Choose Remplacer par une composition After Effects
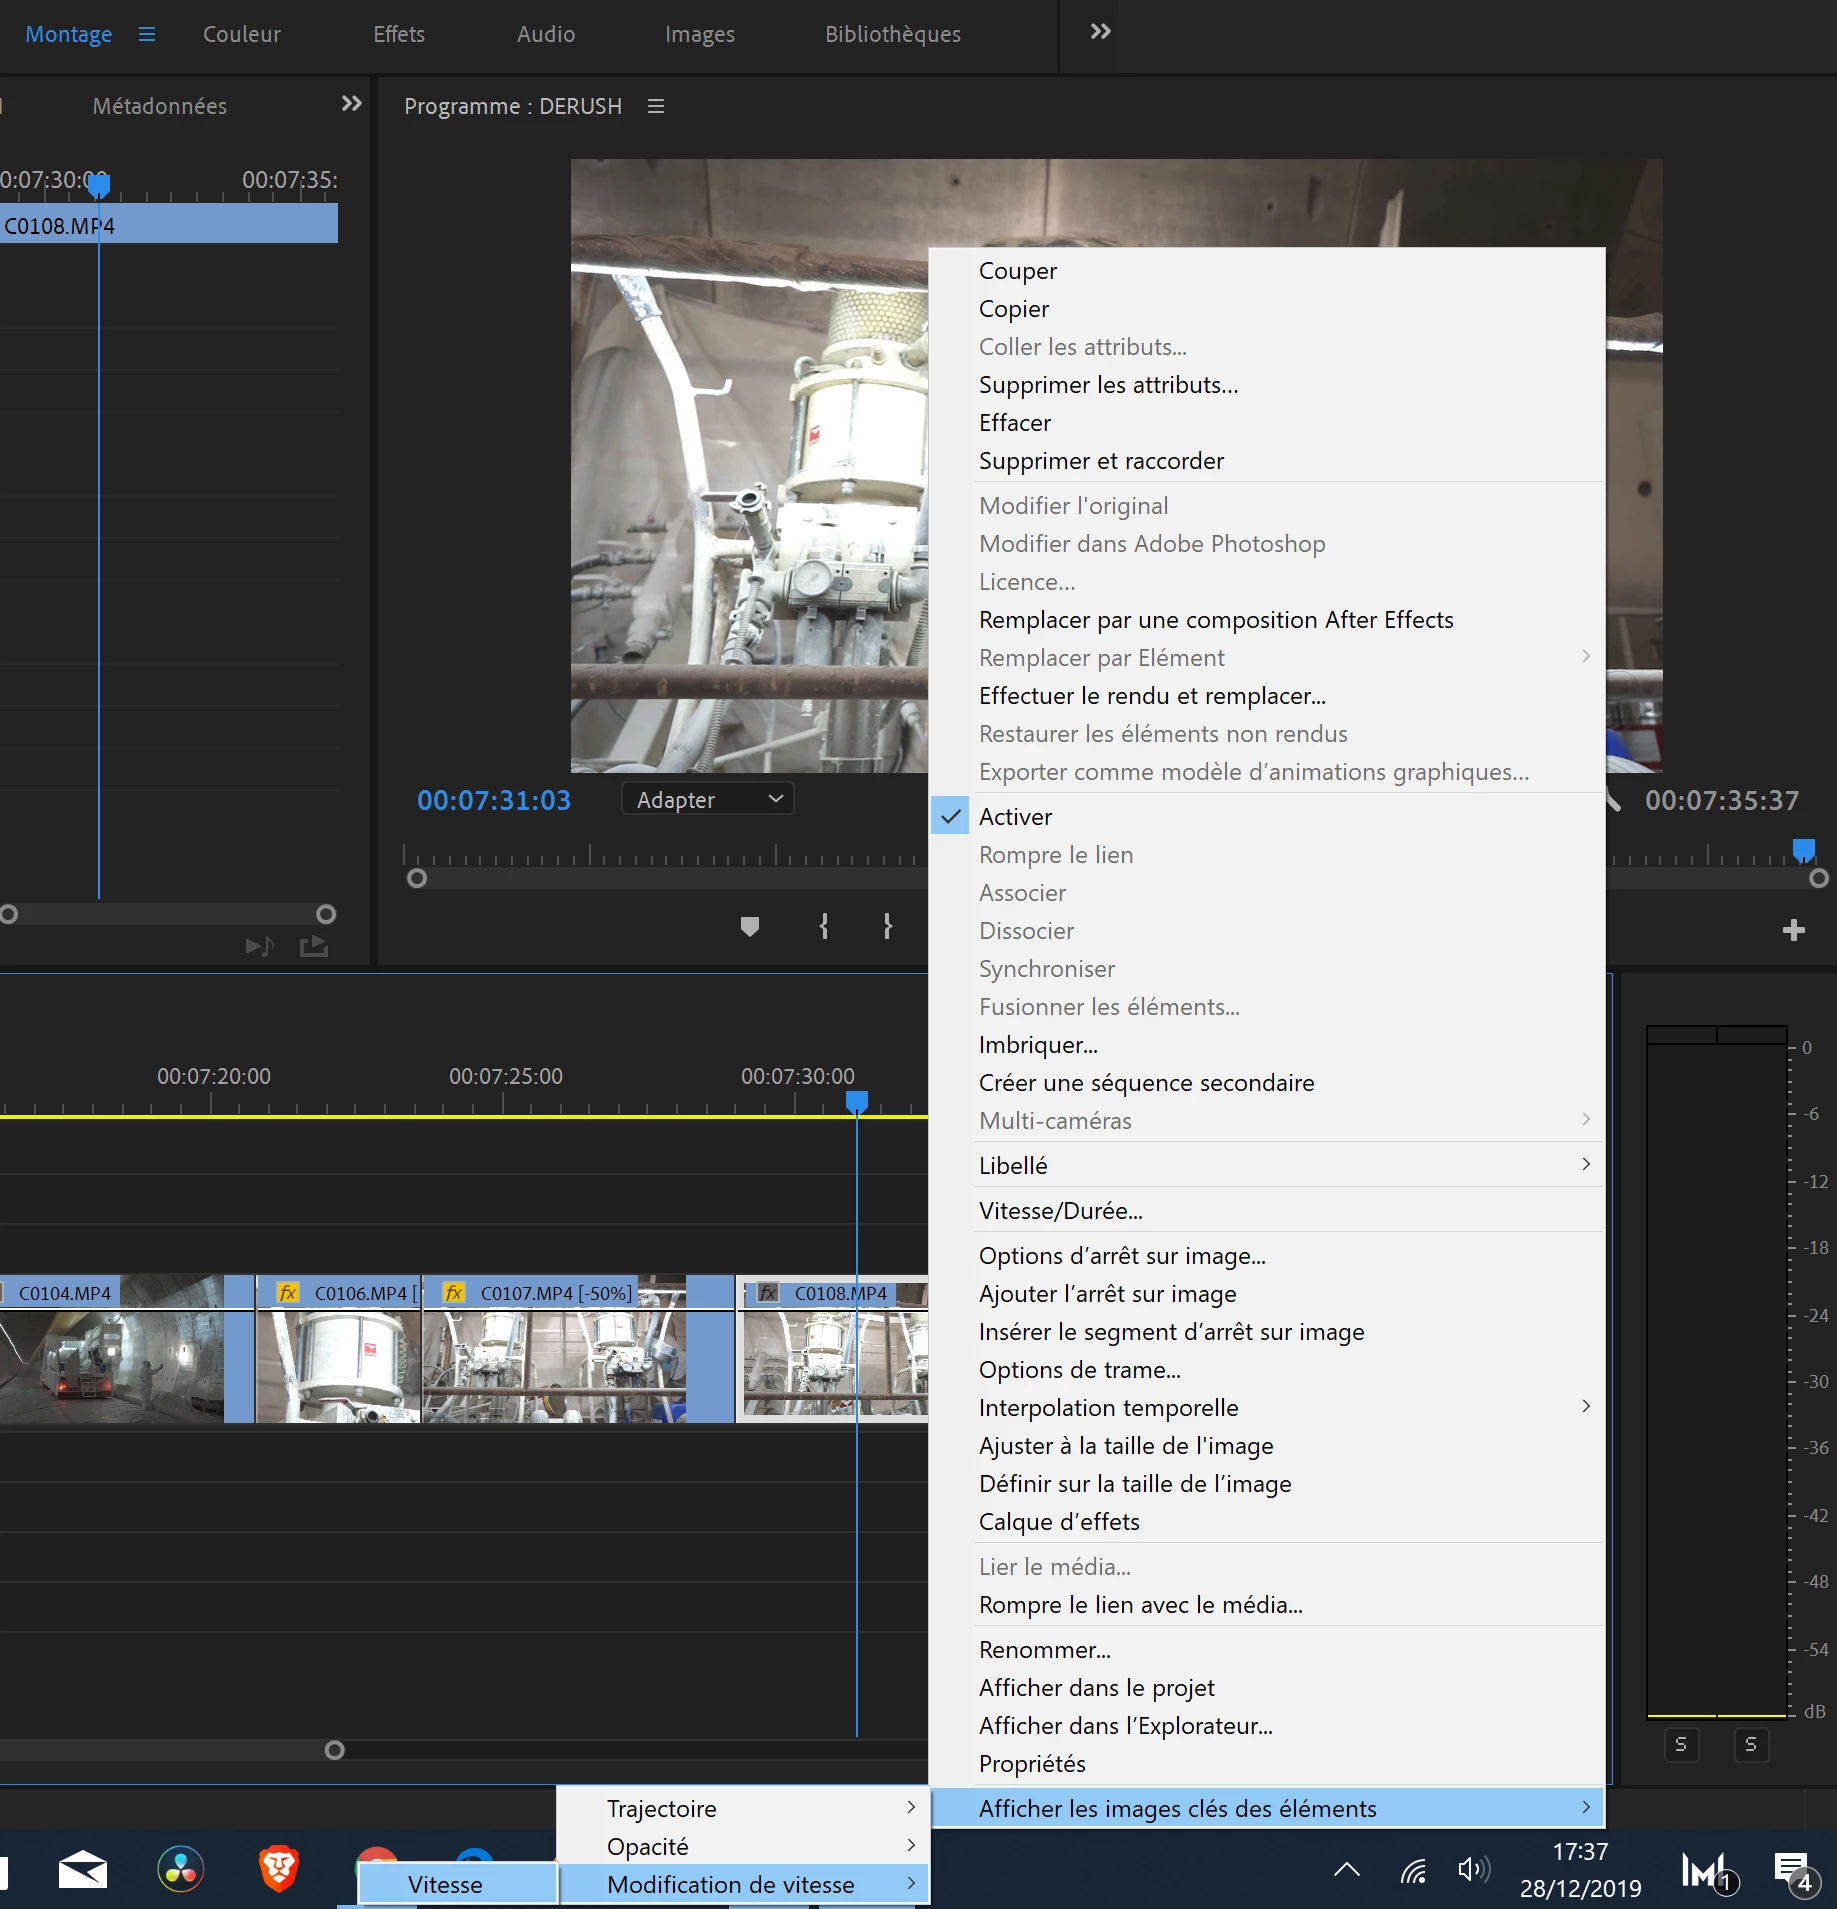This screenshot has width=1837, height=1909. pos(1267,620)
